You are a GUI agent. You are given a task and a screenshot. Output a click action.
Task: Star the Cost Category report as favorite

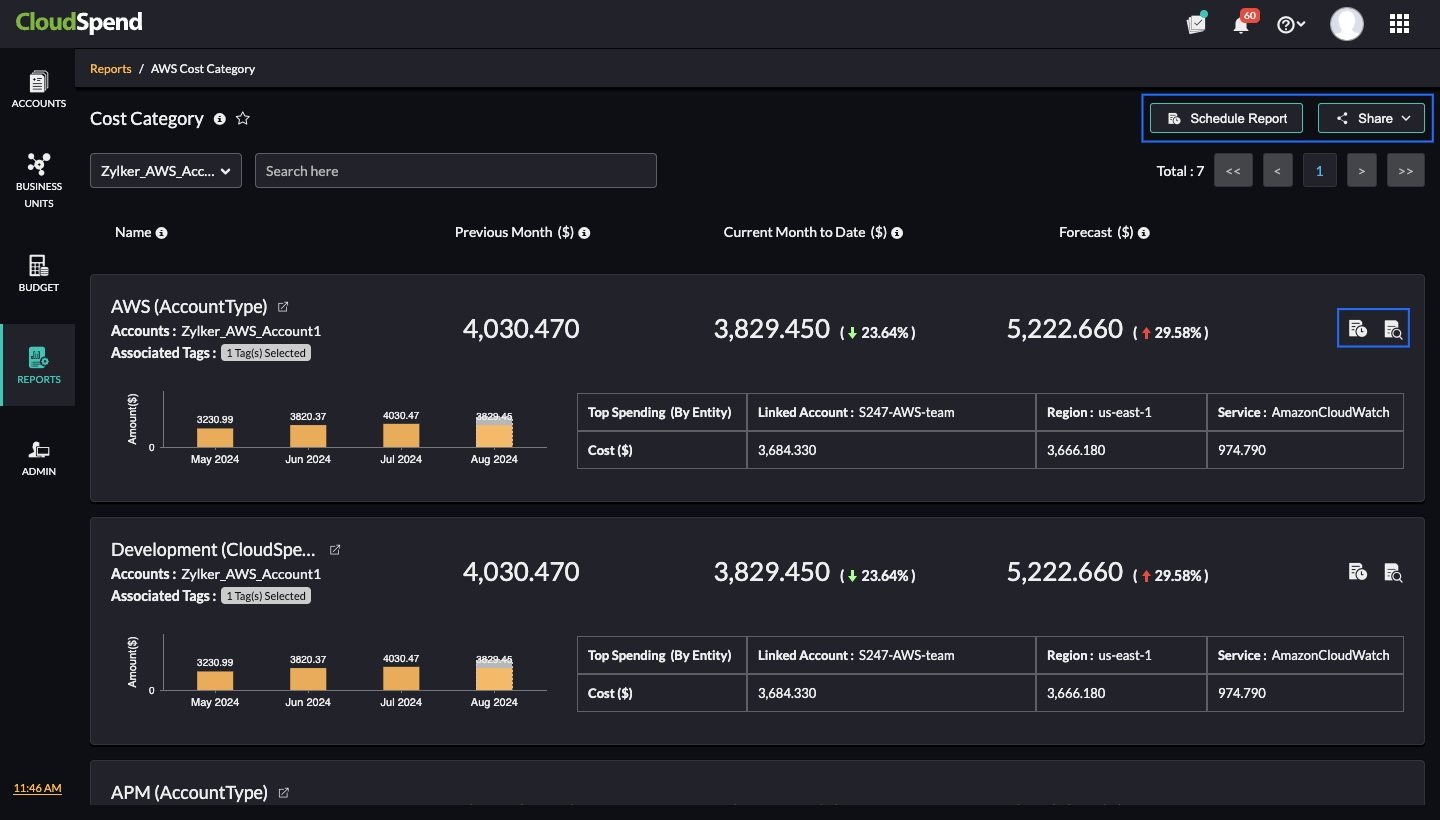[x=243, y=119]
